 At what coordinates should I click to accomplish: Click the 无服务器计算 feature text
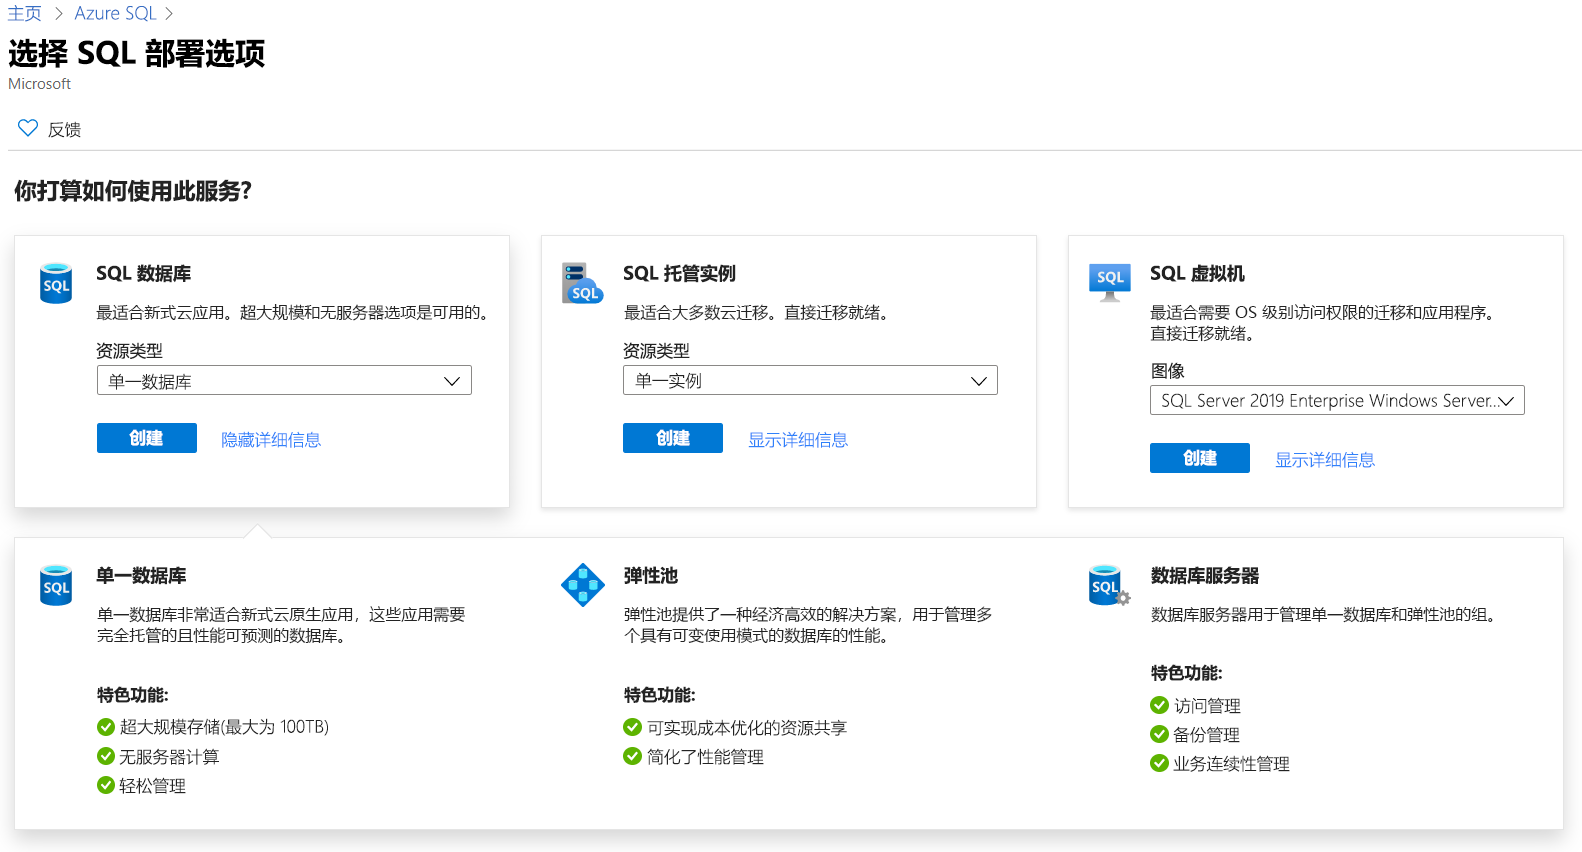coord(169,757)
